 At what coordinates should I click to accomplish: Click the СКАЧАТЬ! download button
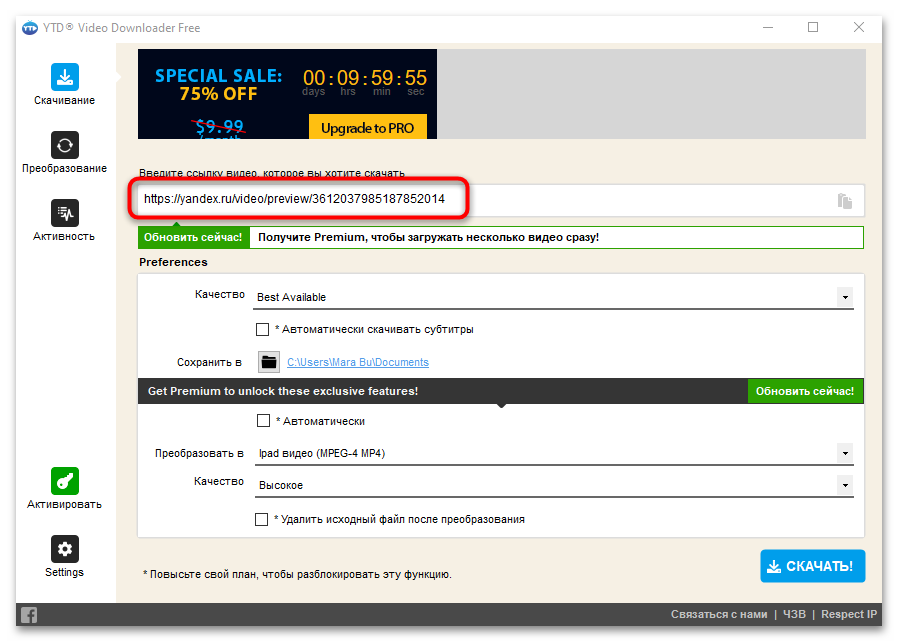[x=812, y=566]
